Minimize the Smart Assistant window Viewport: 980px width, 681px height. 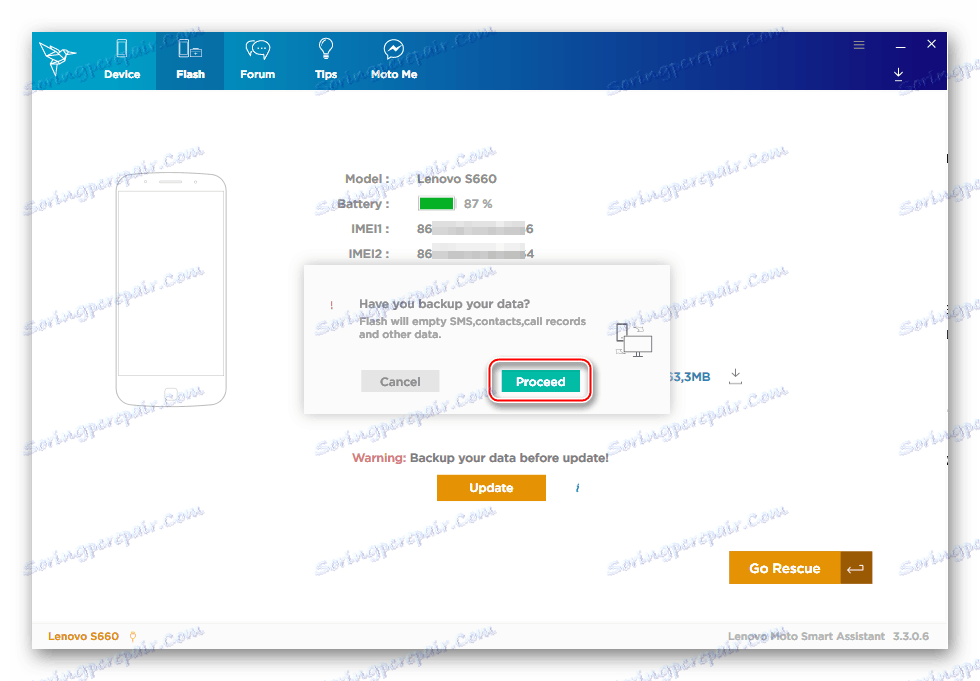[900, 46]
